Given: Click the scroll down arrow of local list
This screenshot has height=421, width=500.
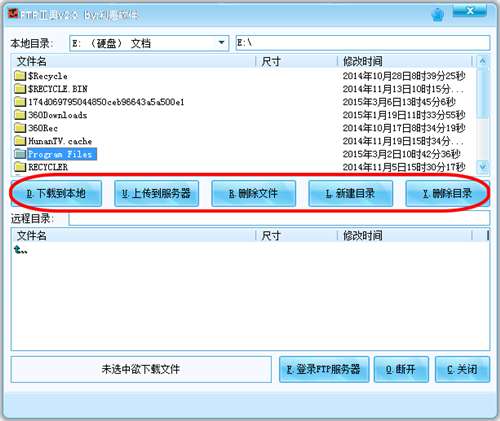Looking at the screenshot, I should coord(482,167).
